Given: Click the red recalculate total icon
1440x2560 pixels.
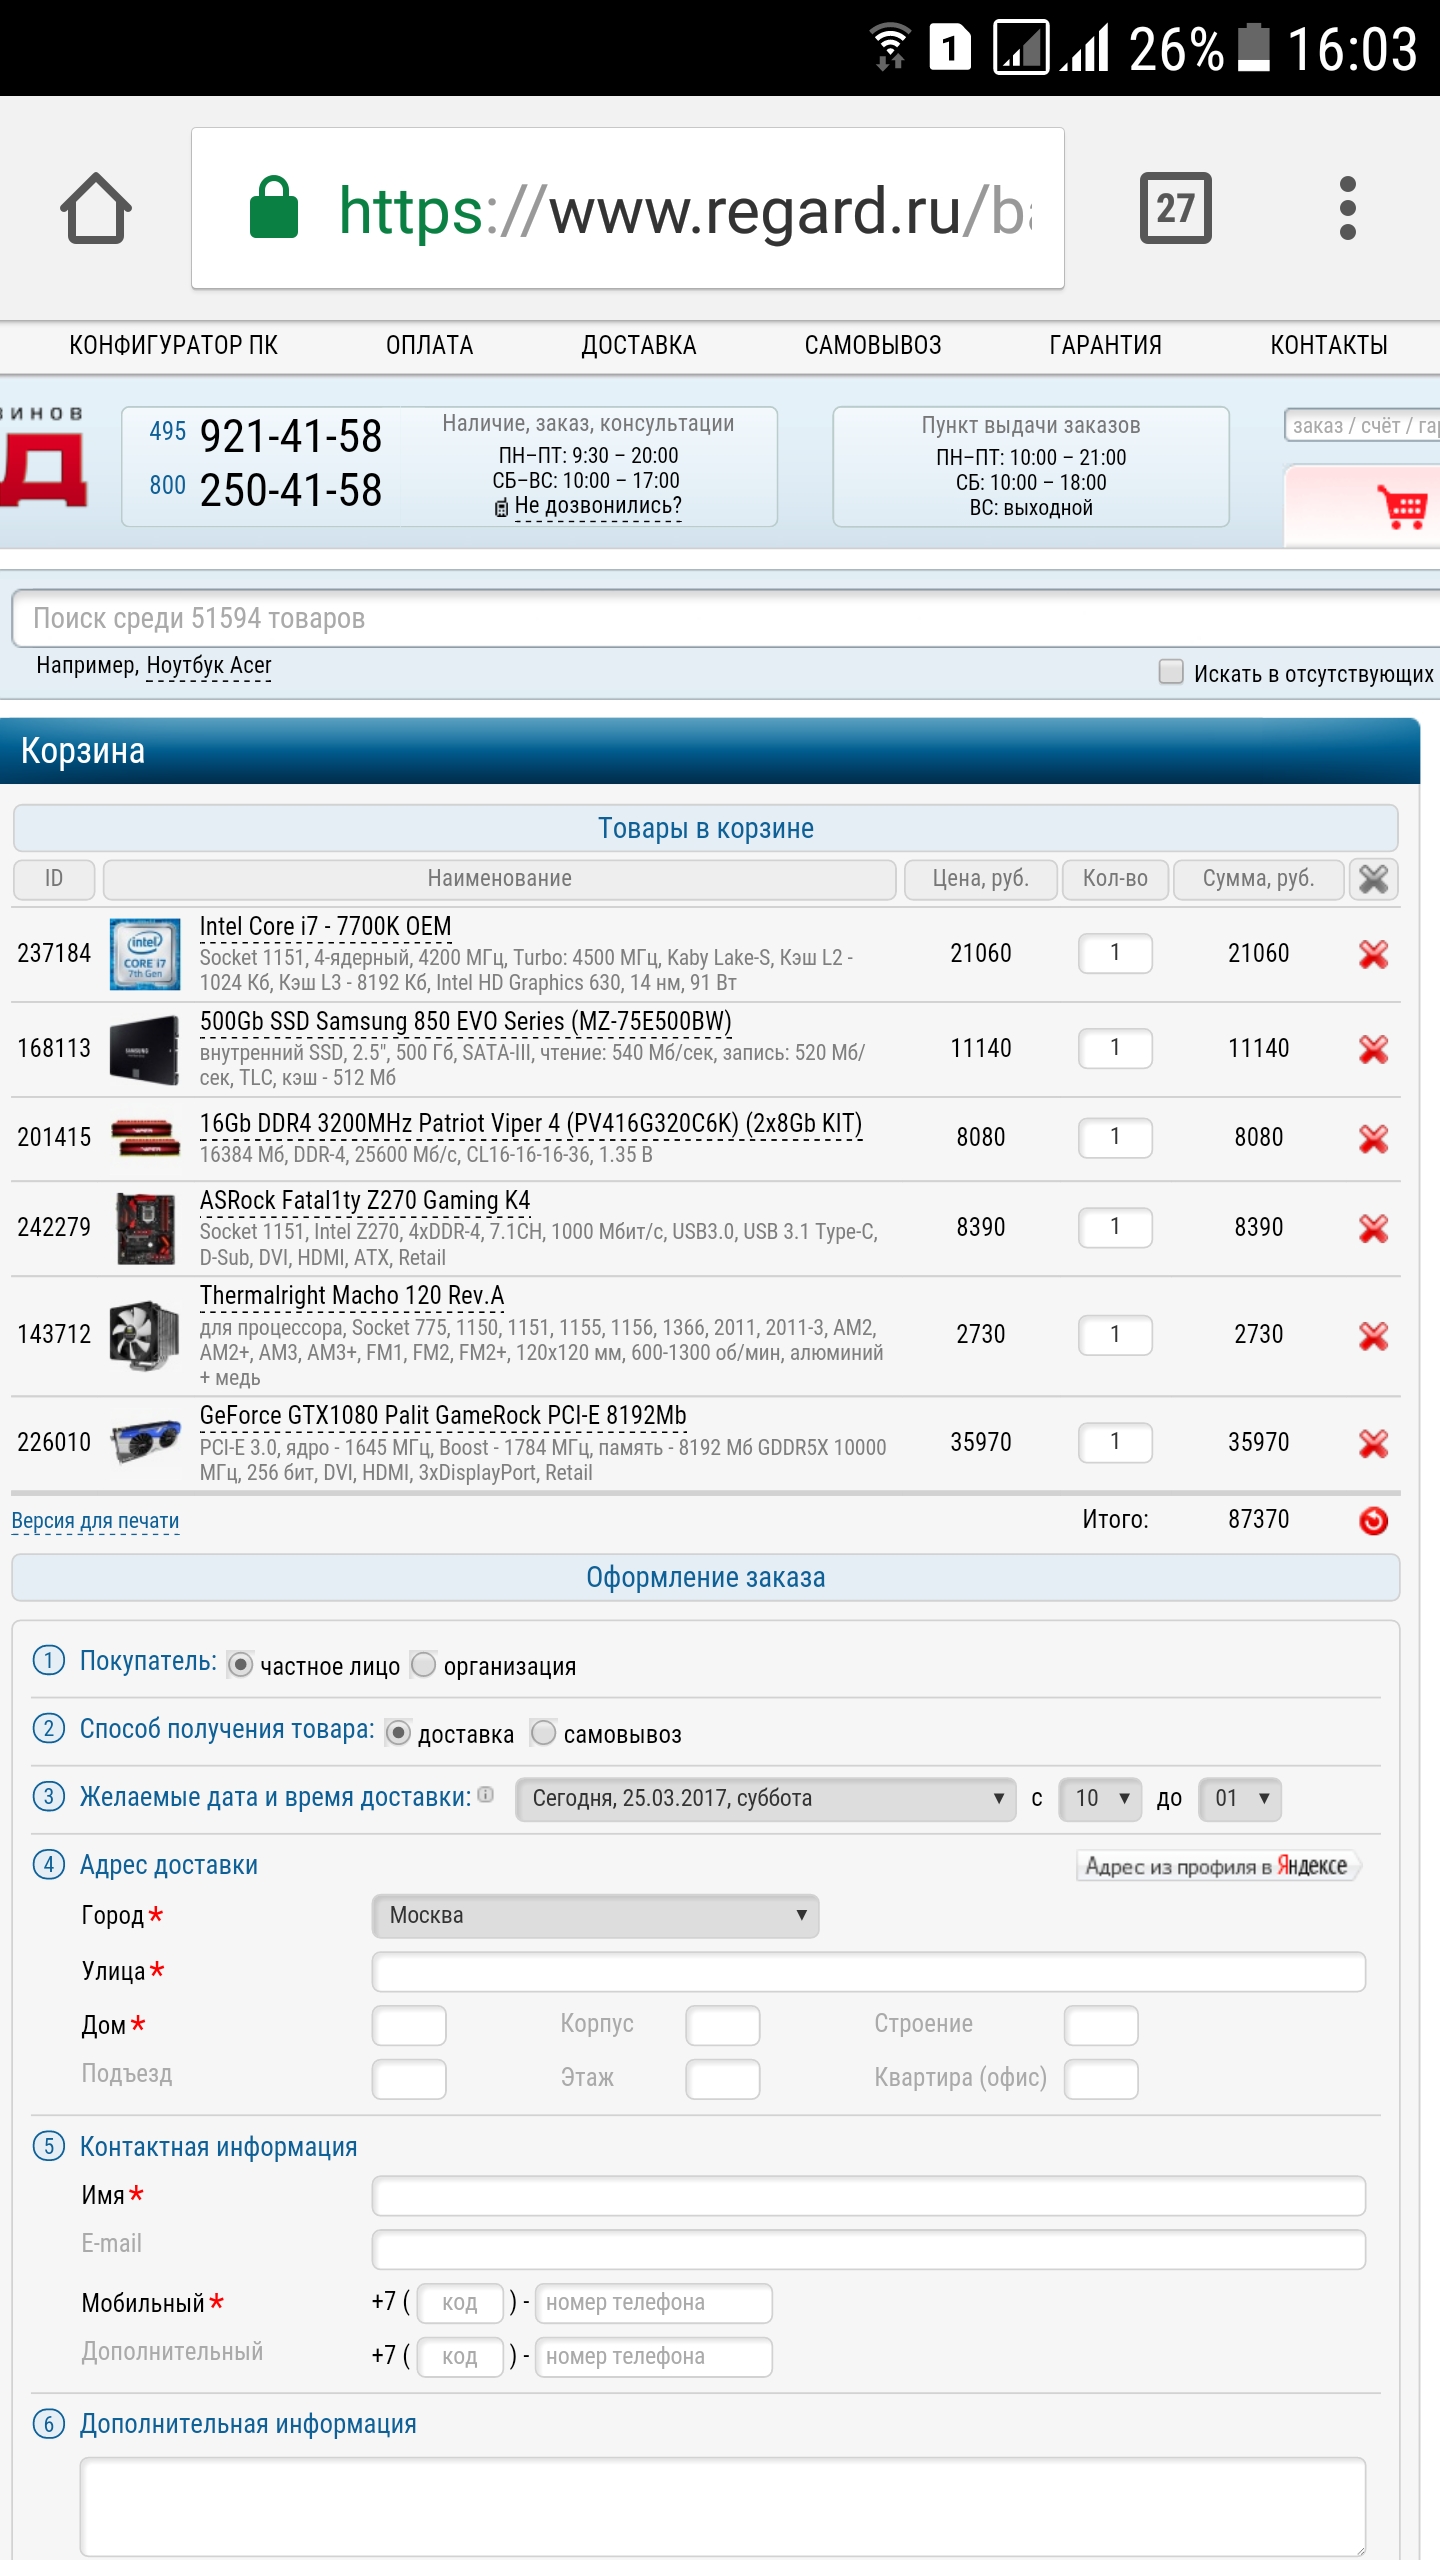Looking at the screenshot, I should (x=1373, y=1520).
